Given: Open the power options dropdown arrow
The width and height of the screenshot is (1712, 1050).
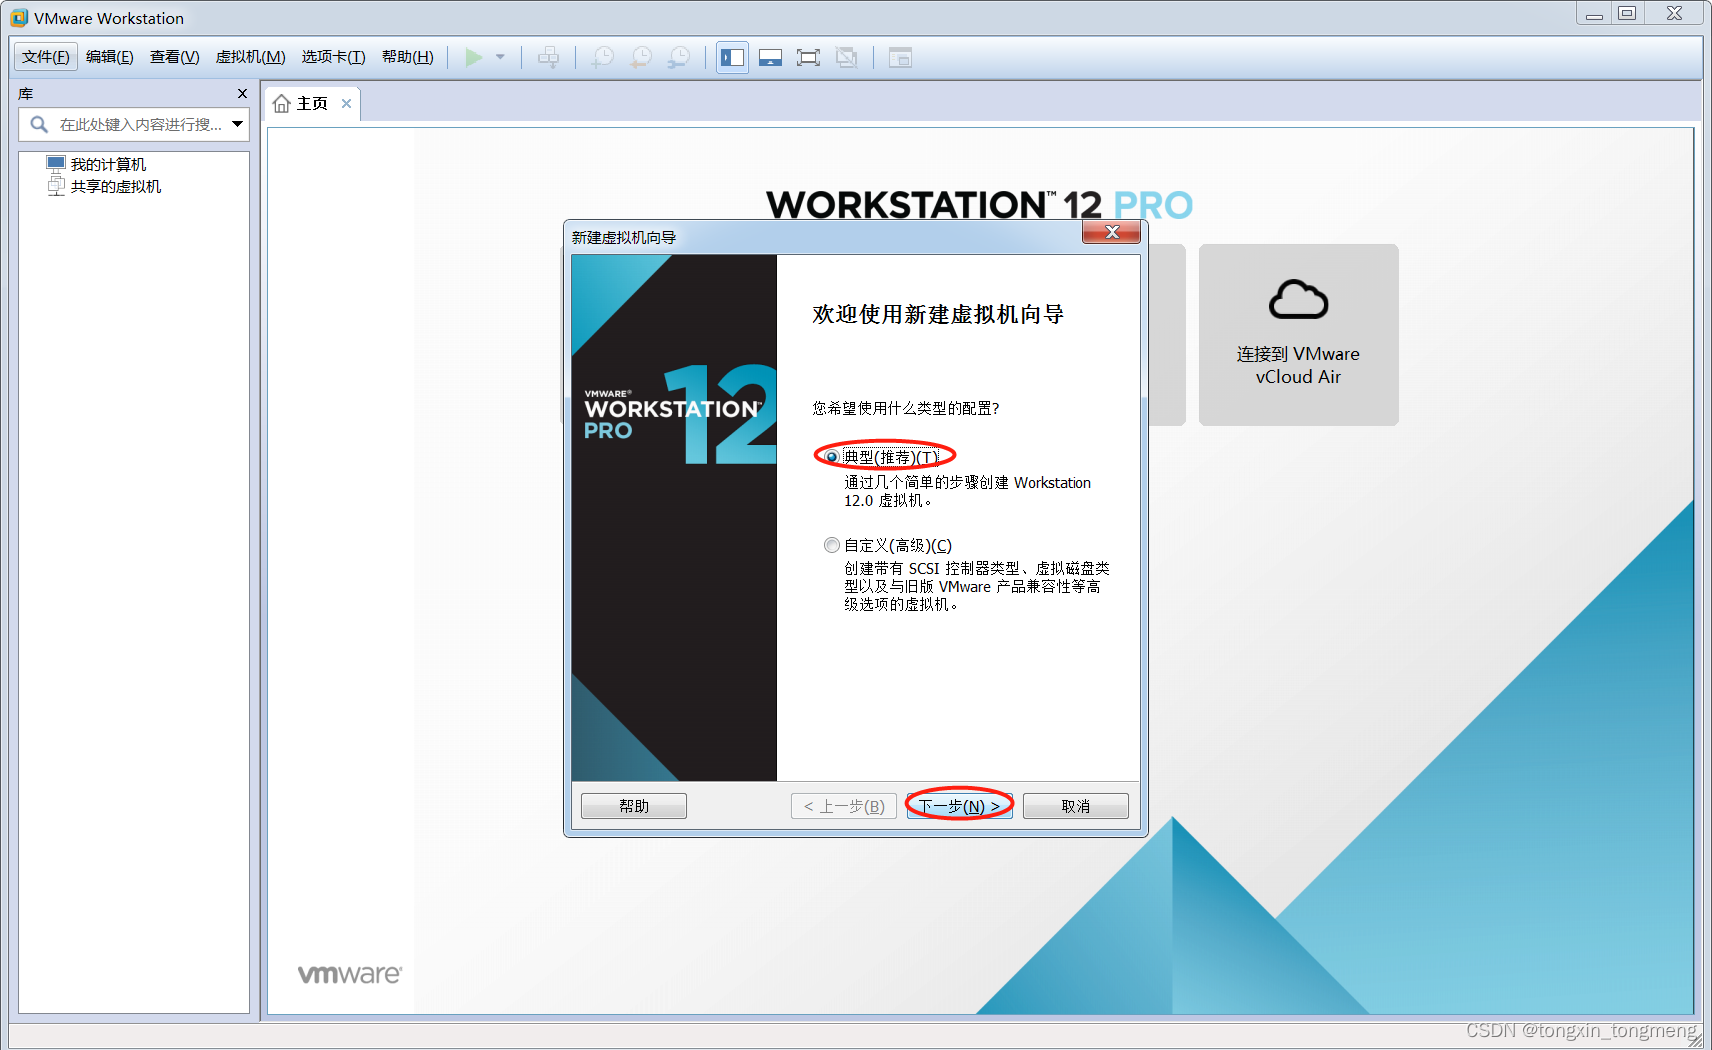Looking at the screenshot, I should (x=500, y=57).
